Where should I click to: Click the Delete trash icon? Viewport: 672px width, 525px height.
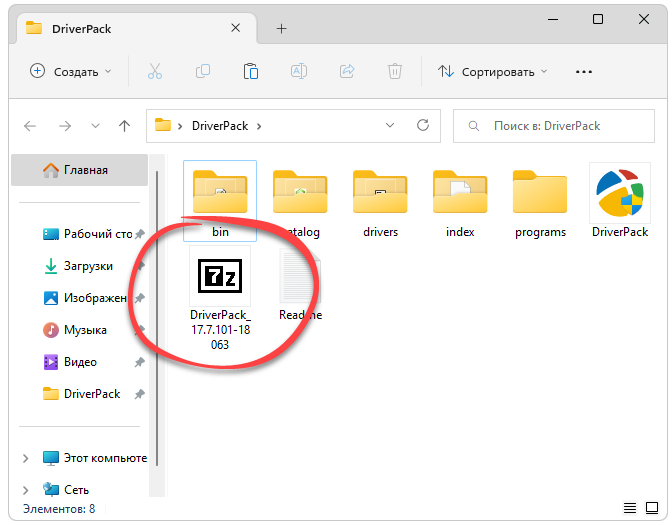point(395,71)
